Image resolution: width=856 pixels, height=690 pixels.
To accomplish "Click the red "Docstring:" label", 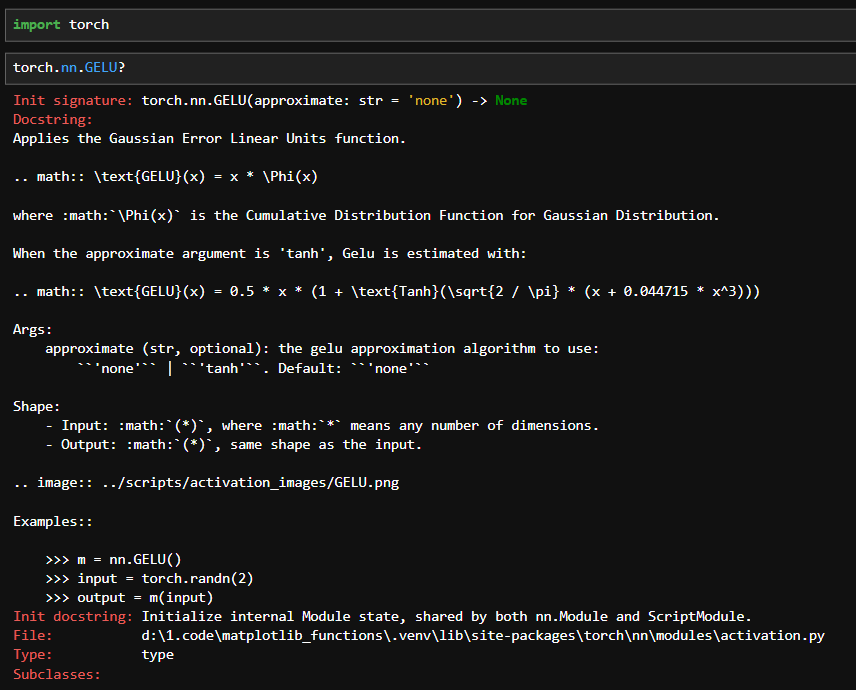I will pyautogui.click(x=53, y=120).
